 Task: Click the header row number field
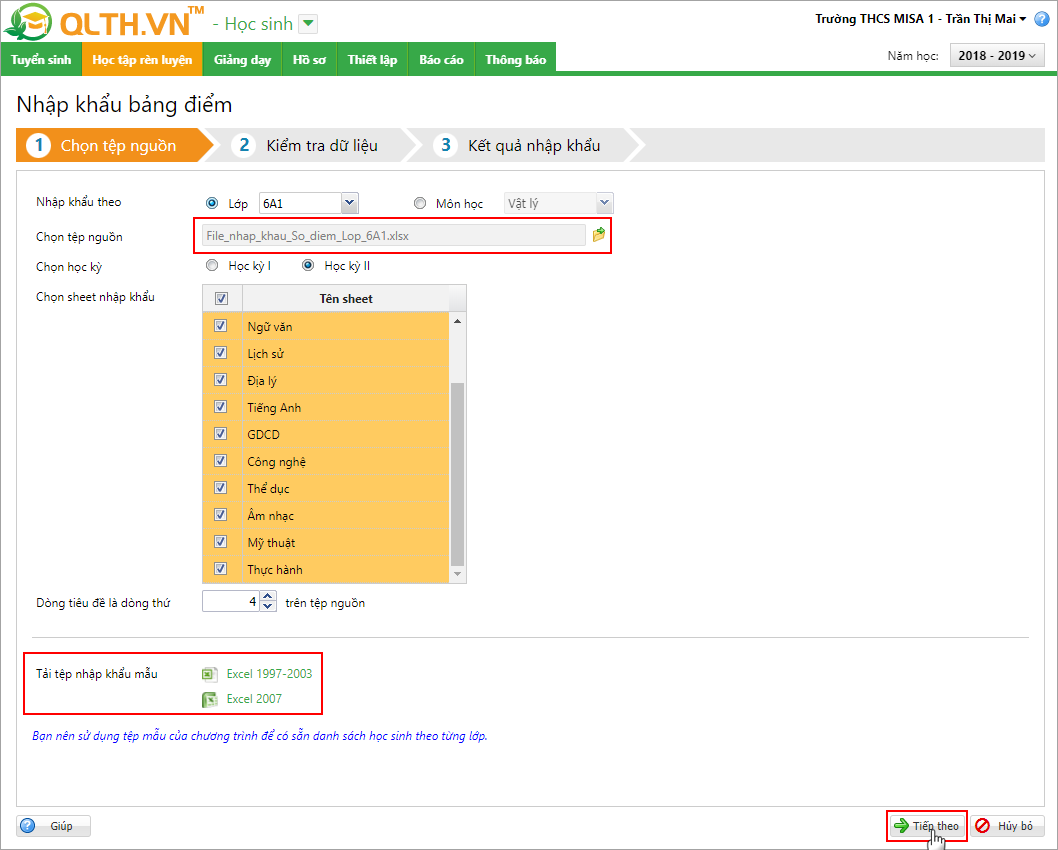click(x=230, y=601)
